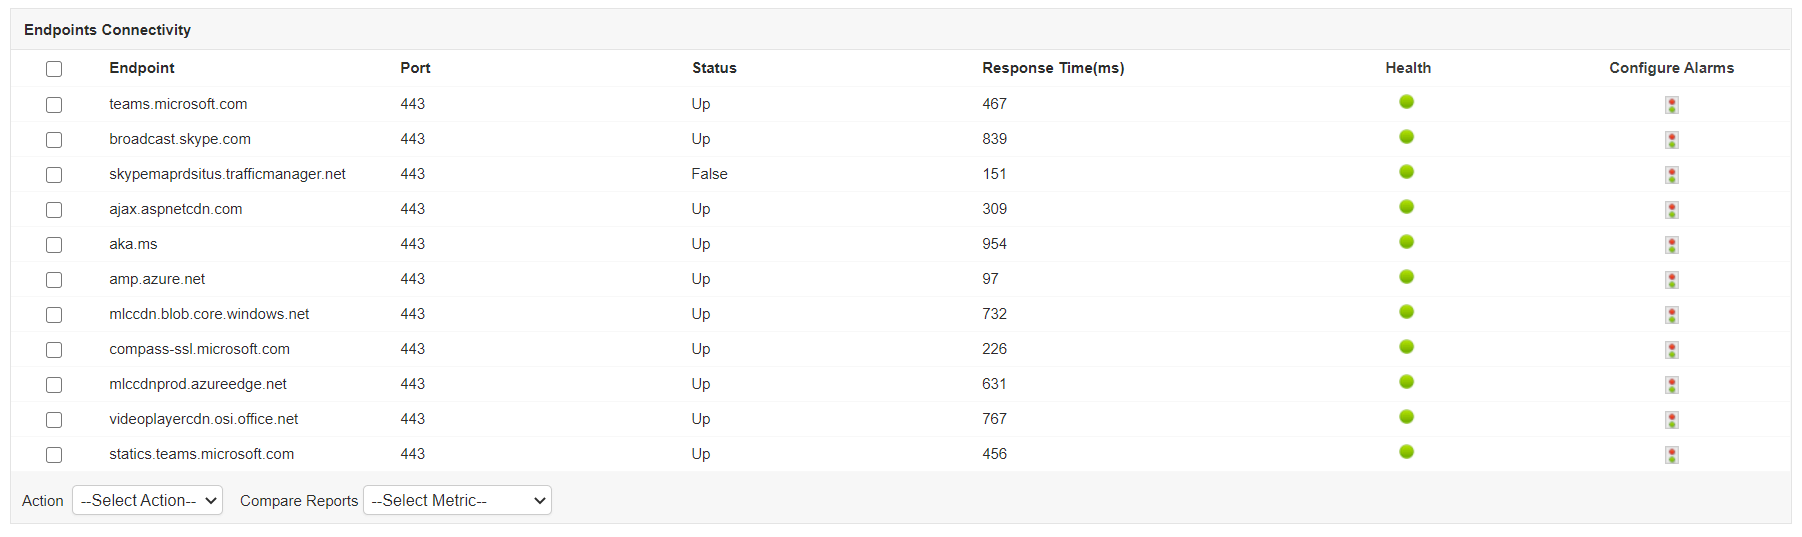Screen dimensions: 1802x537
Task: Tick the checkbox for teams.microsoft.com
Action: coord(54,105)
